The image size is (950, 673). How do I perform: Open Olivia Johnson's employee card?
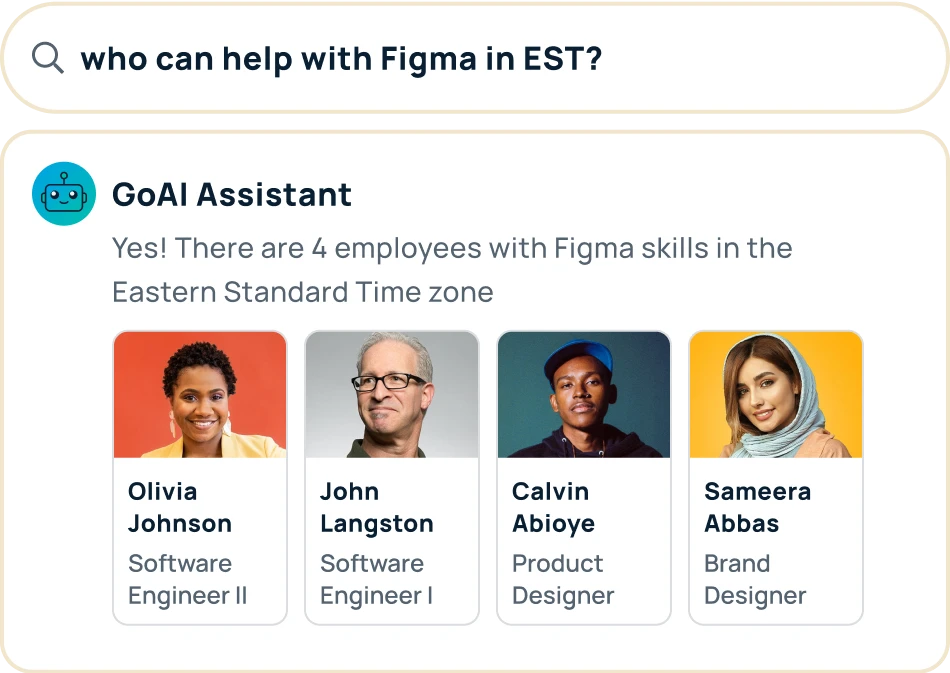[199, 476]
